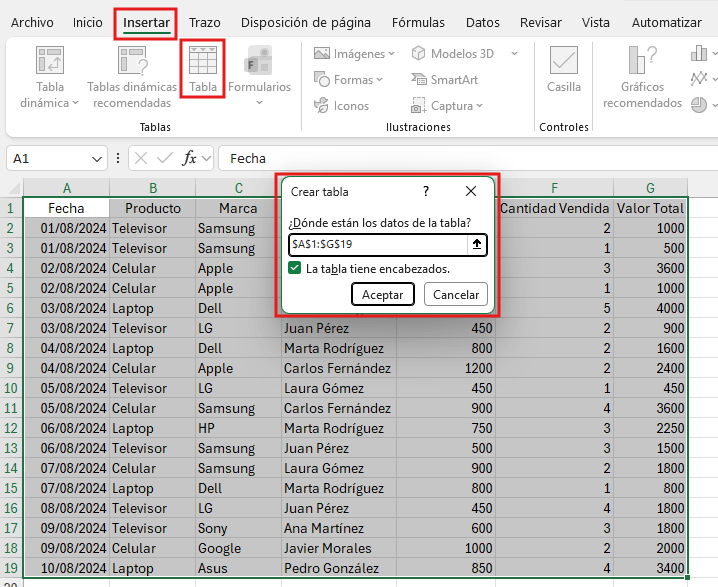Switch to the Fórmulas tab
This screenshot has width=718, height=587.
coord(418,22)
